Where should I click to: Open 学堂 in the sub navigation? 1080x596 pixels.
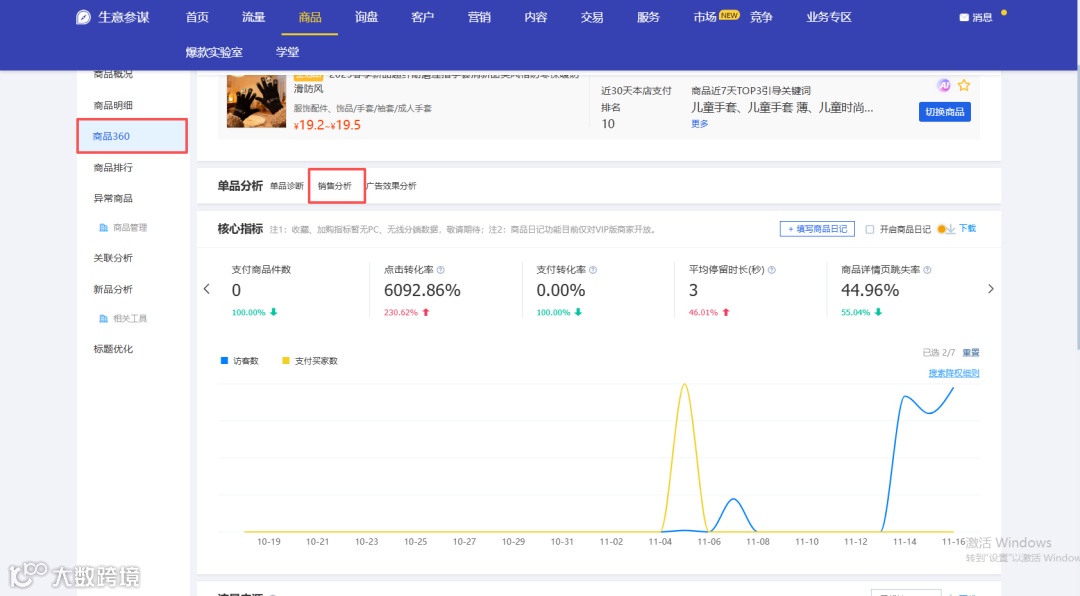point(287,52)
